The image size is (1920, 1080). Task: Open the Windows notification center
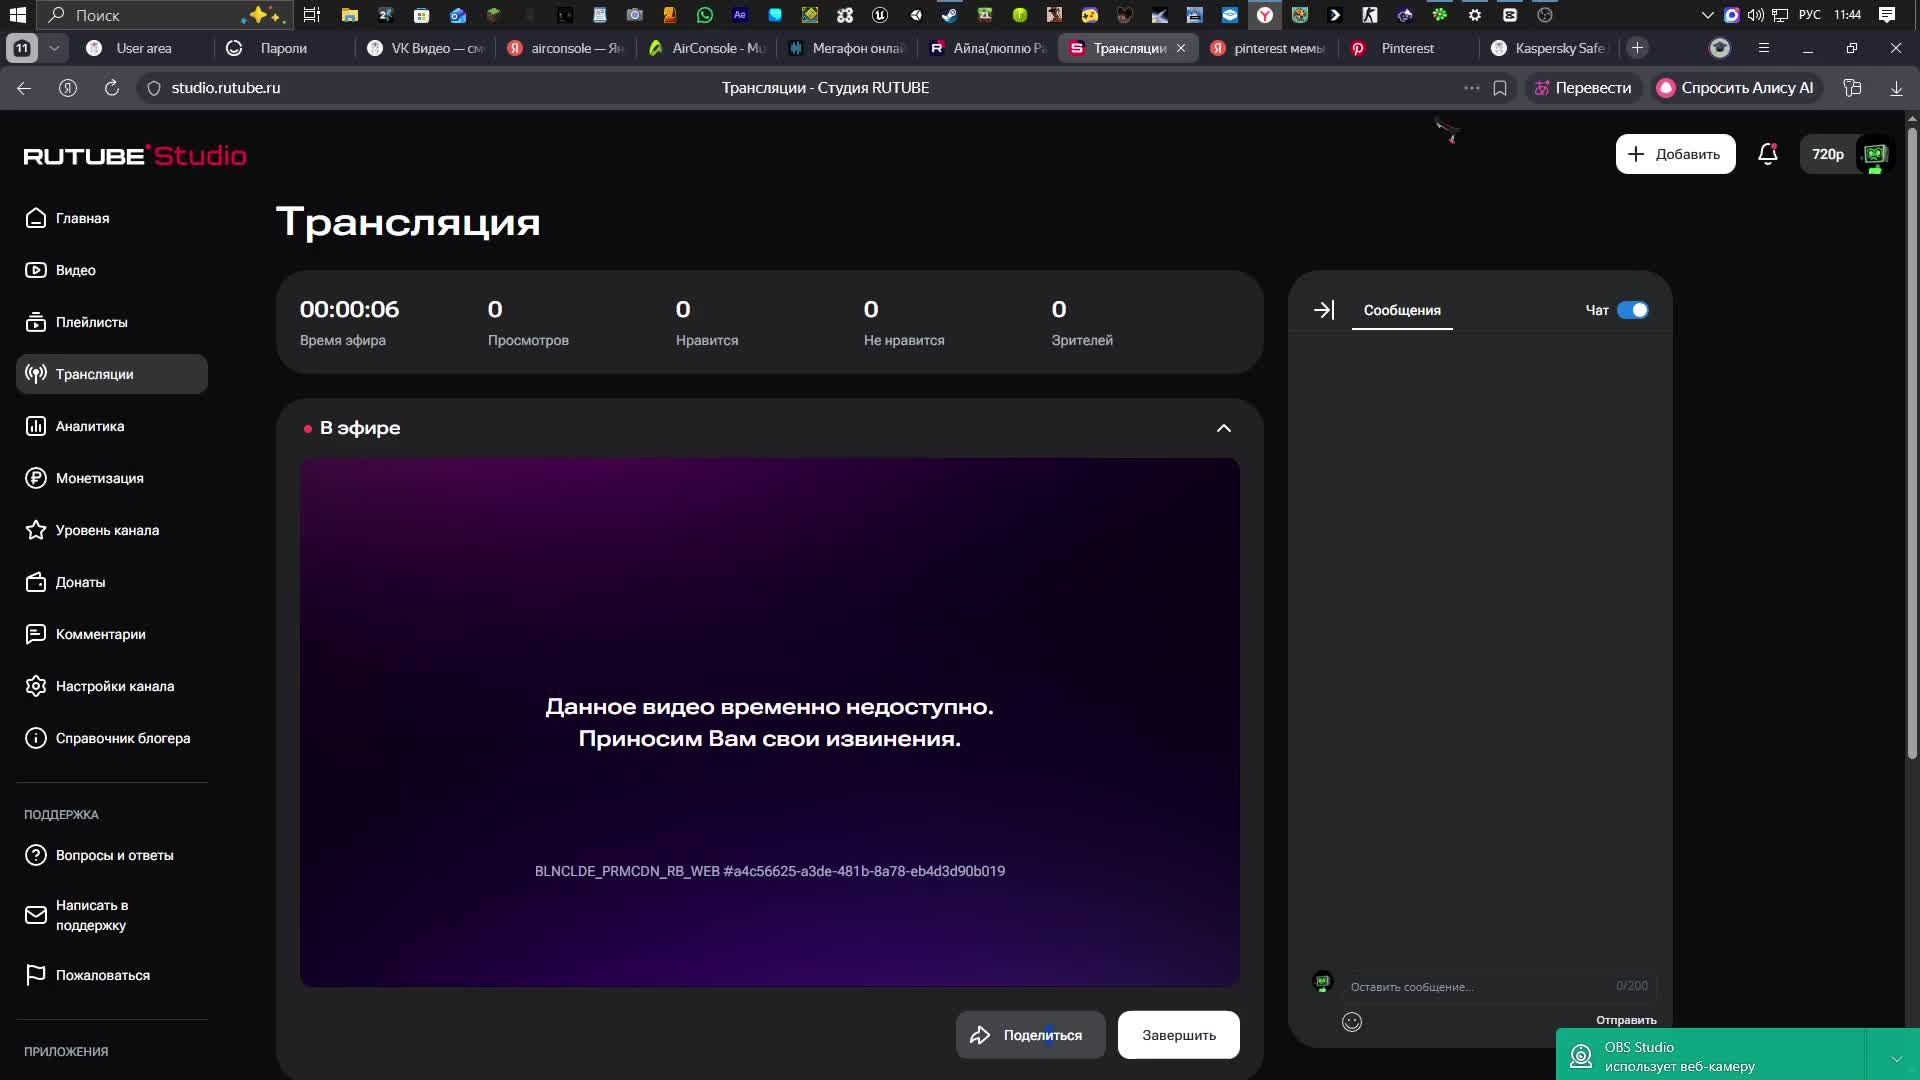pyautogui.click(x=1886, y=15)
